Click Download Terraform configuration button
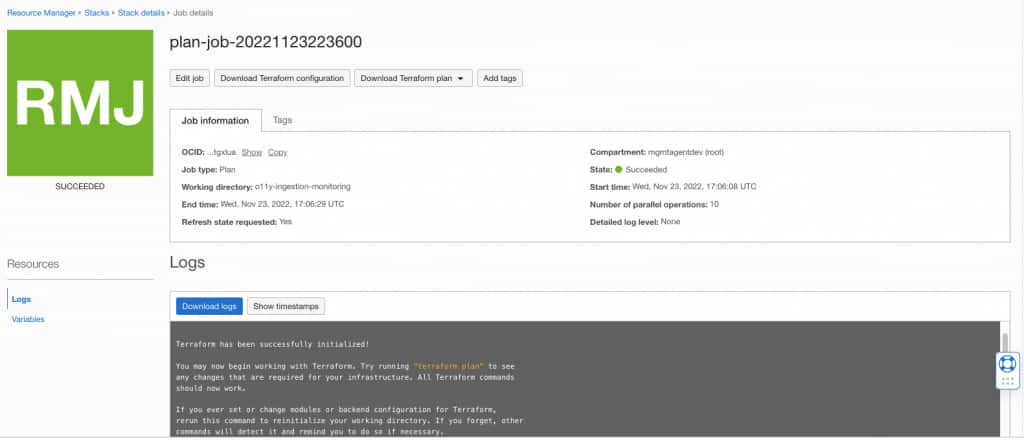 coord(282,78)
